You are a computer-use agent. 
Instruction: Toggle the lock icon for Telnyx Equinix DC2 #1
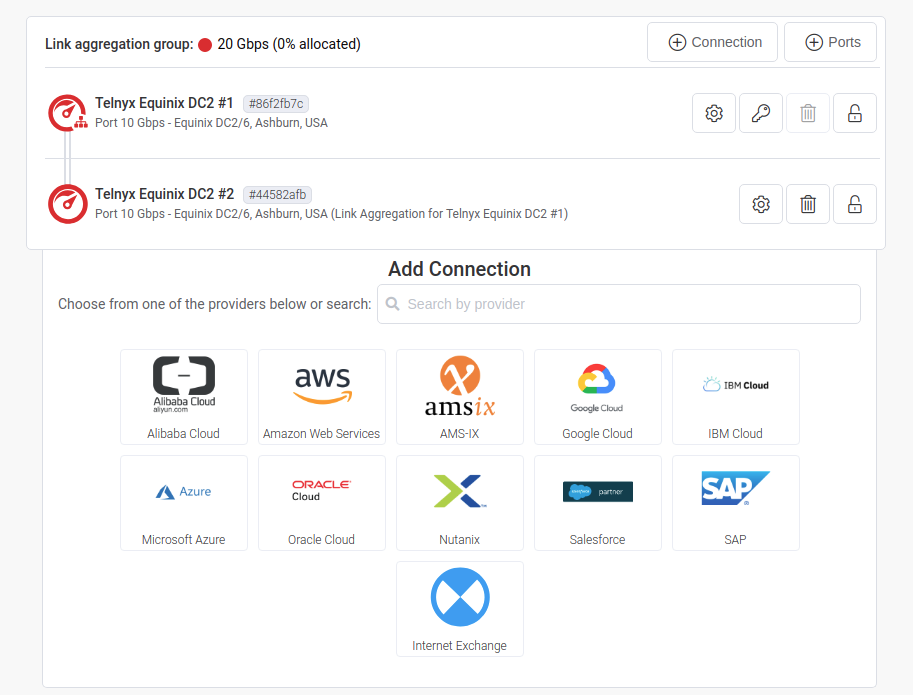coord(854,113)
